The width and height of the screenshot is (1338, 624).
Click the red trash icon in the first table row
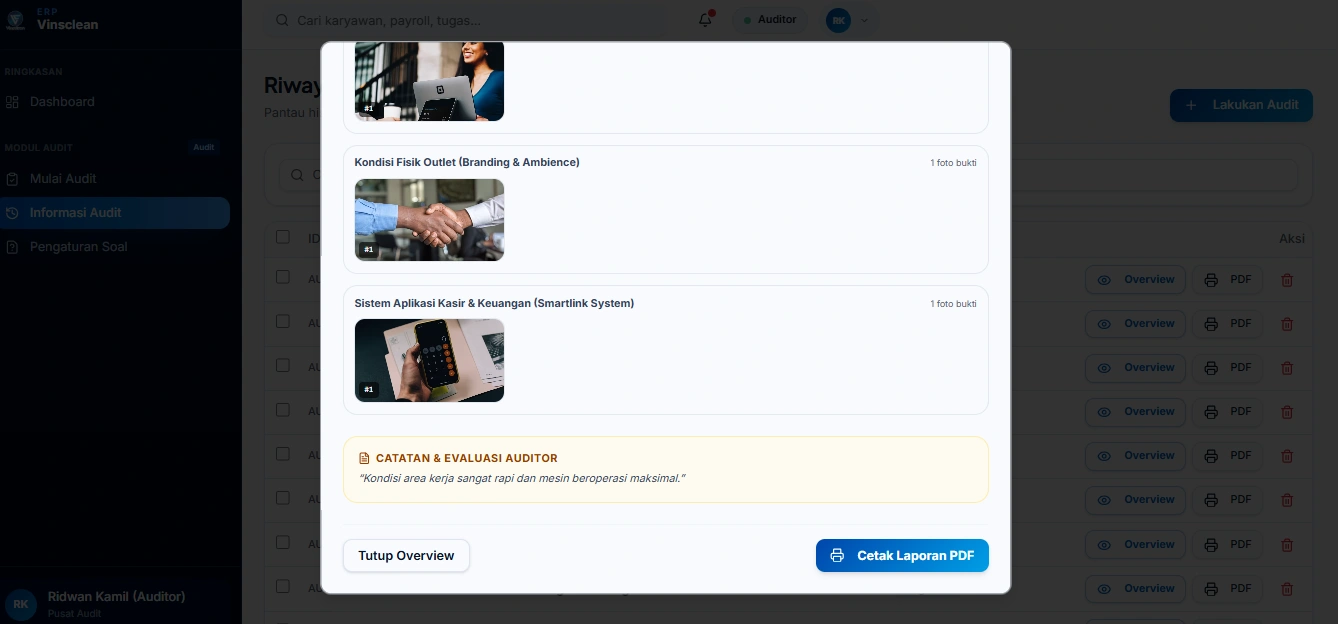tap(1287, 280)
